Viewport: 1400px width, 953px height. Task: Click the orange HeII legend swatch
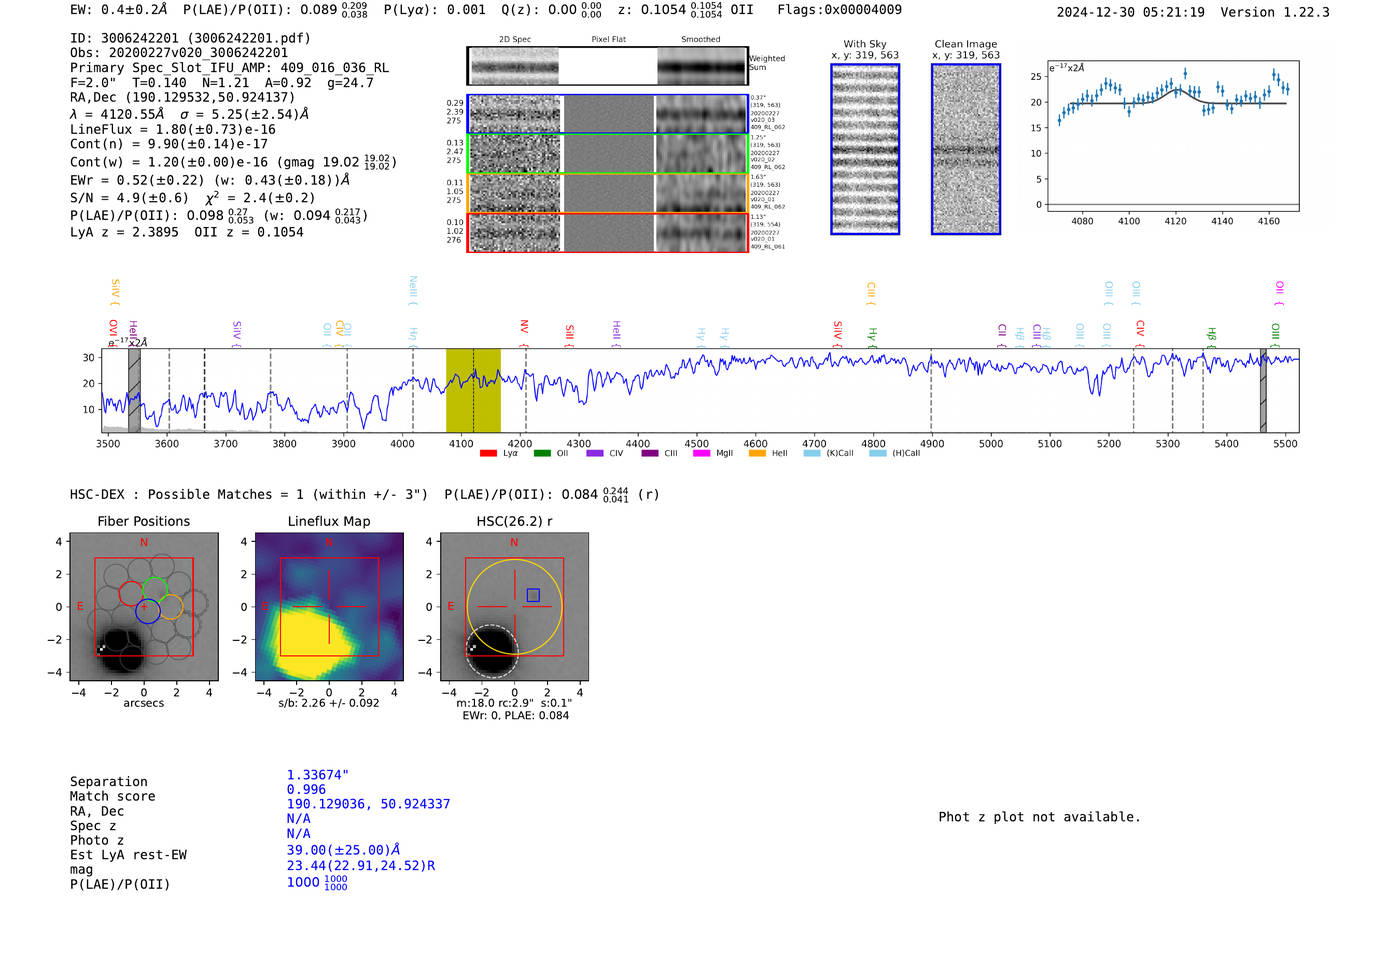757,453
